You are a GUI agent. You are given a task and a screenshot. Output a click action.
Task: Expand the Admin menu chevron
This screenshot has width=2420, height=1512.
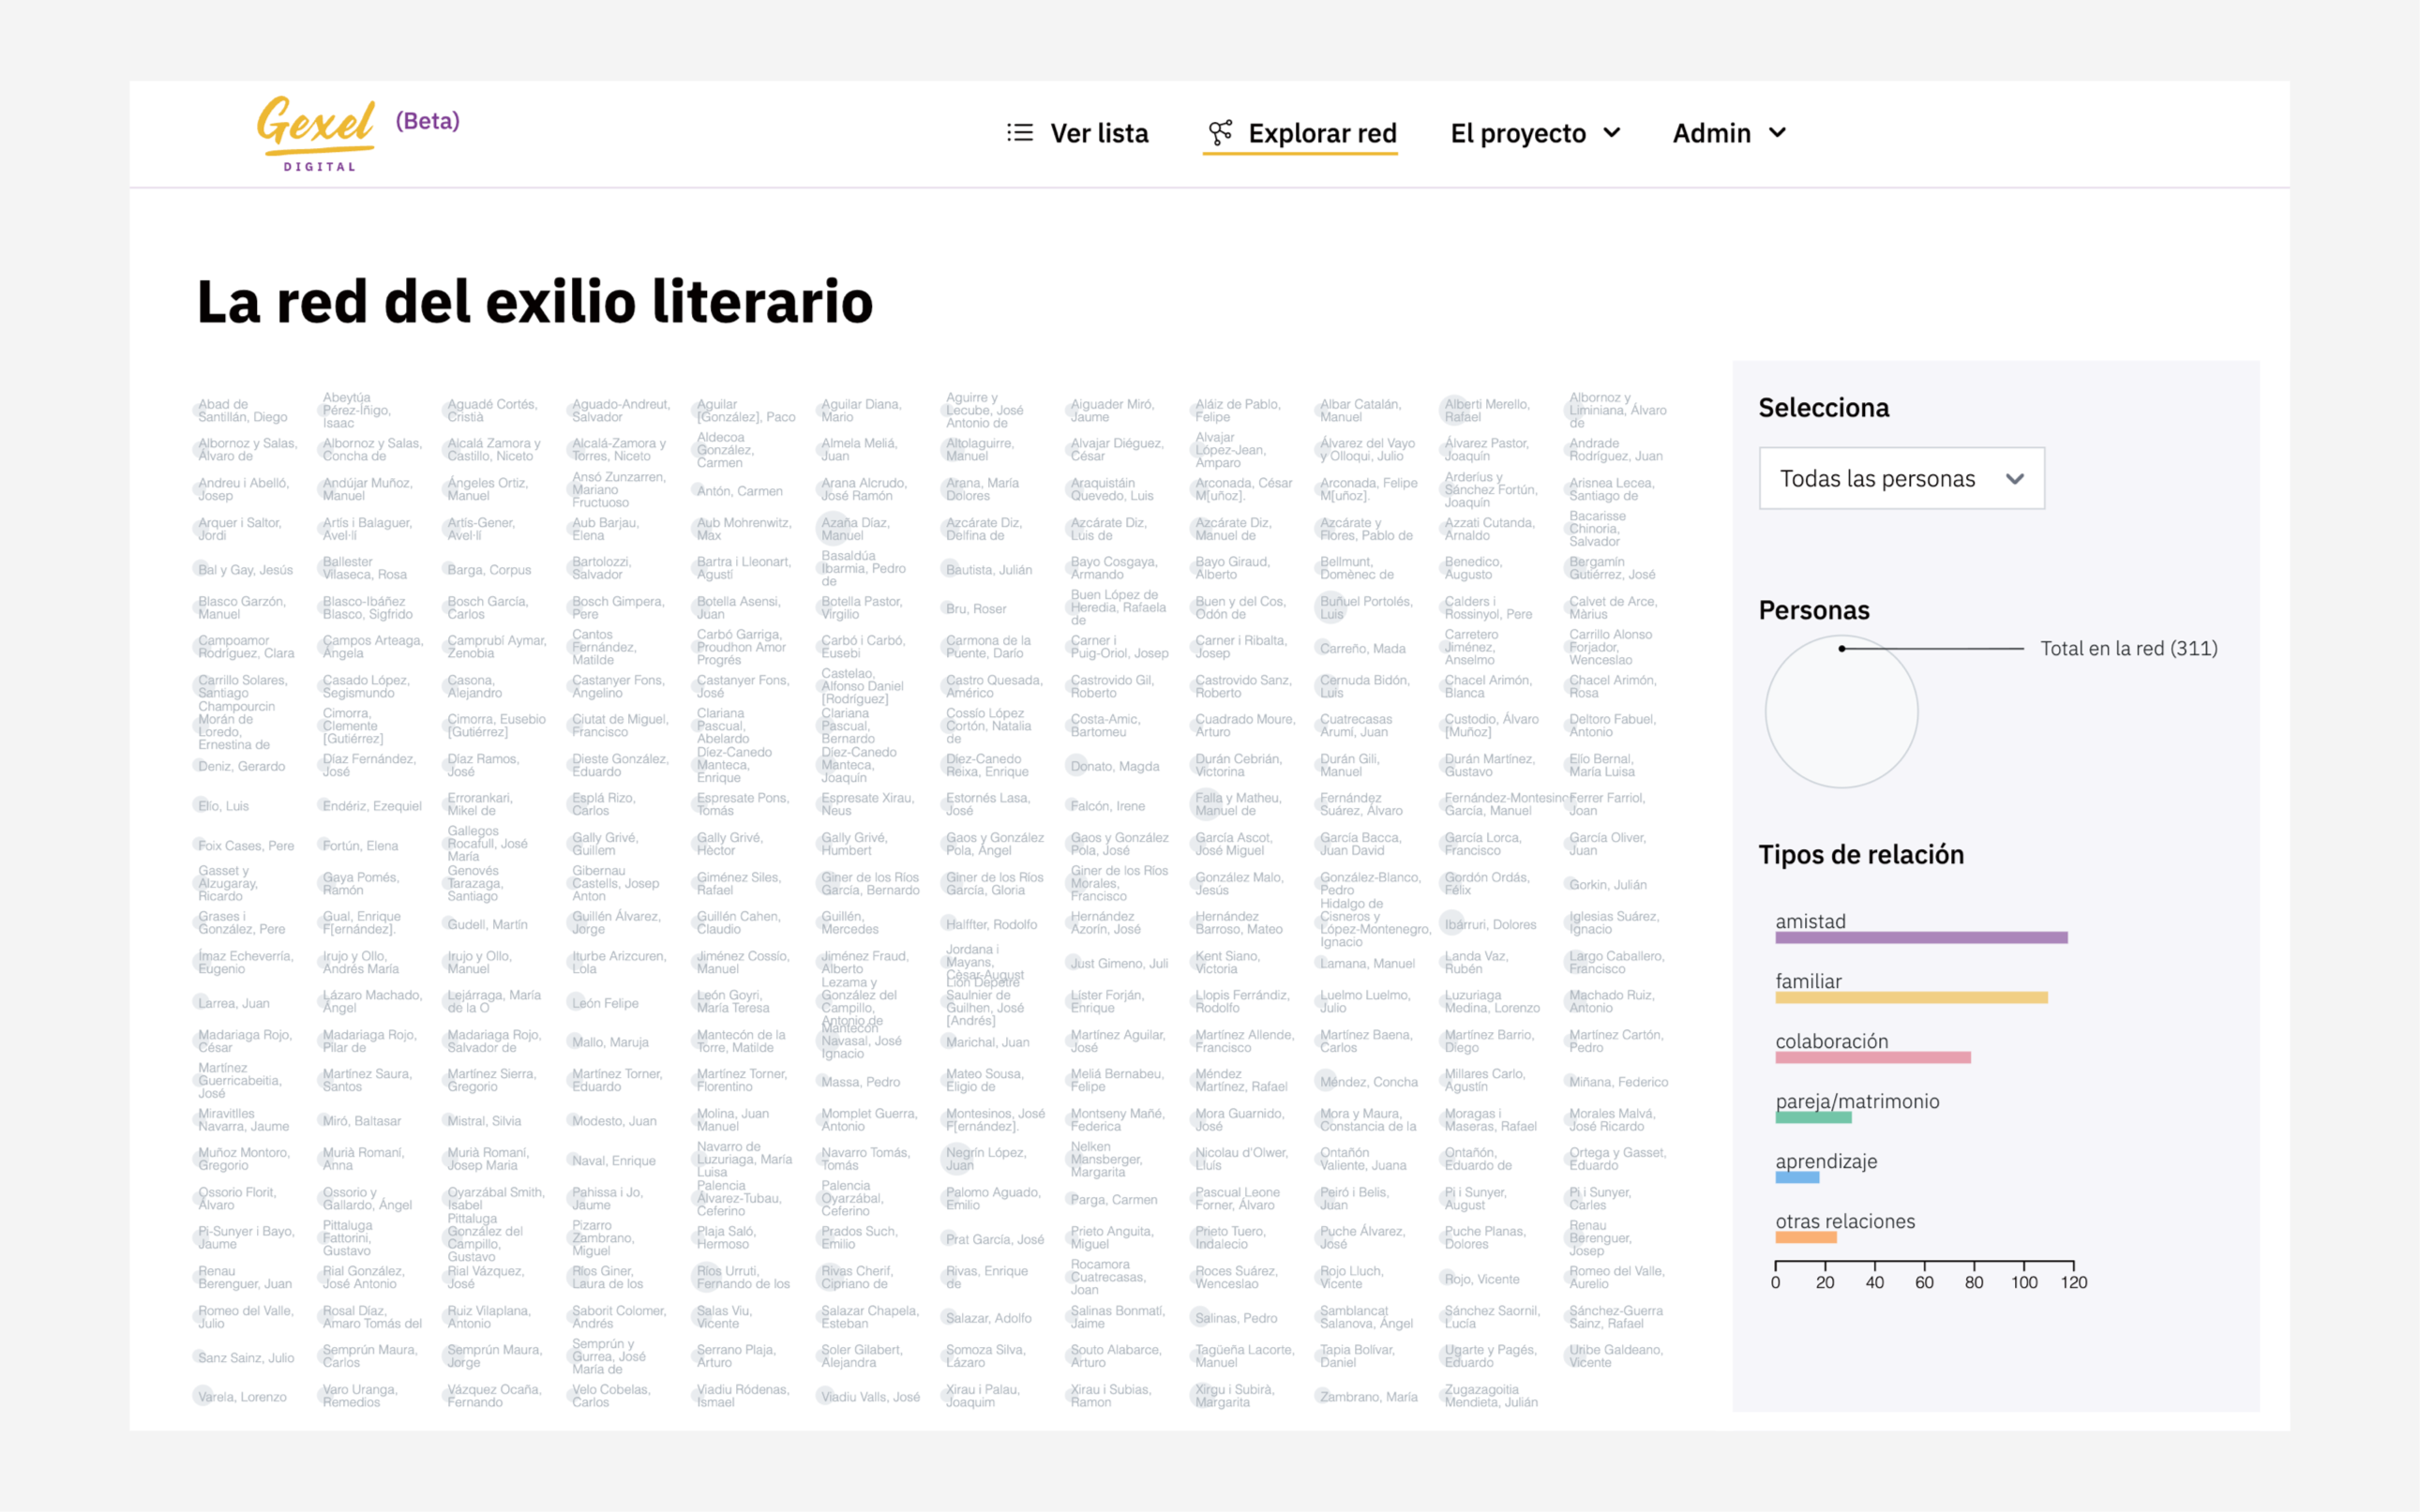pyautogui.click(x=1777, y=133)
